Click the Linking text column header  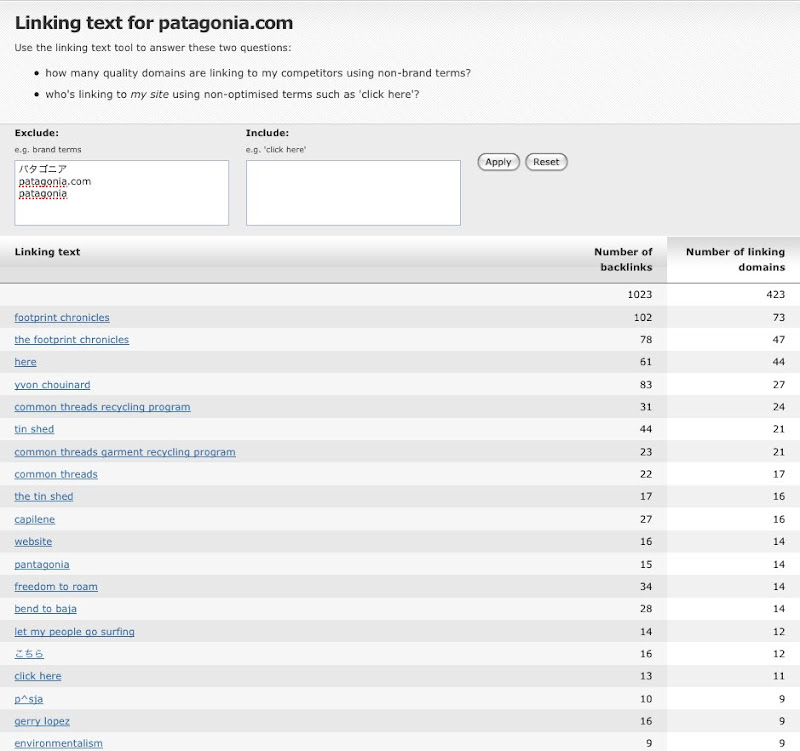pyautogui.click(x=47, y=252)
